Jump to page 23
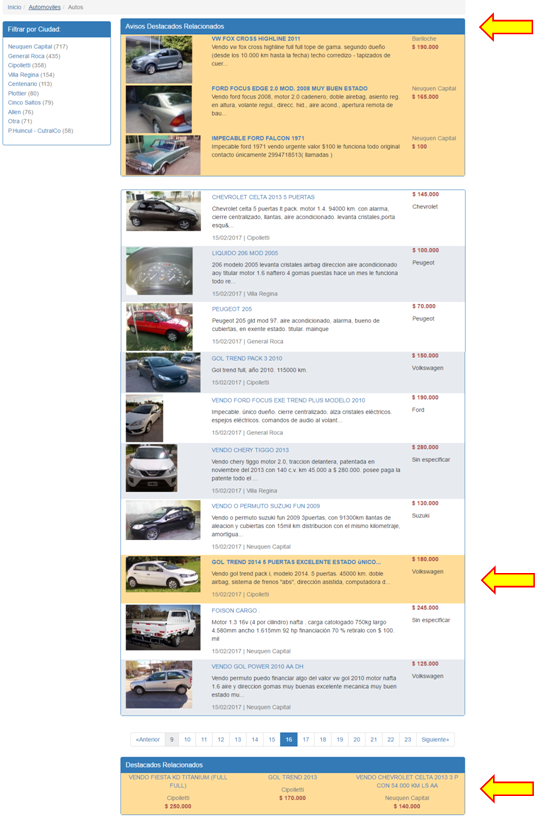 (408, 740)
